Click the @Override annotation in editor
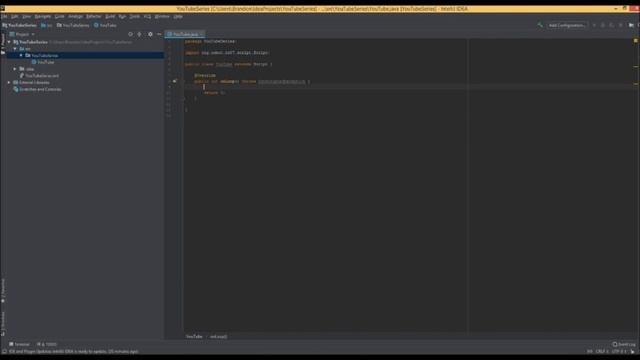The height and width of the screenshot is (360, 640). [205, 76]
